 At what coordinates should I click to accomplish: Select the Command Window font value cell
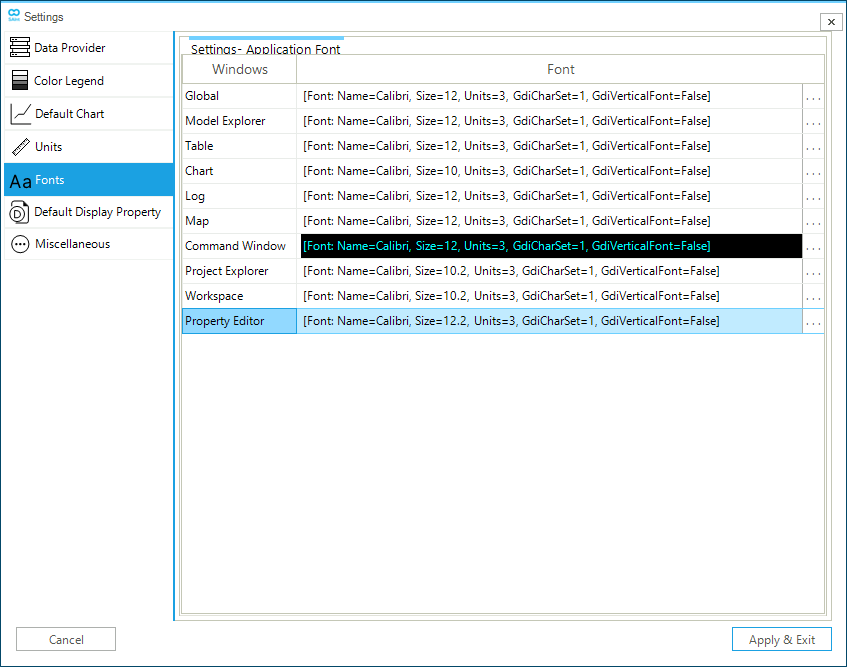click(550, 246)
